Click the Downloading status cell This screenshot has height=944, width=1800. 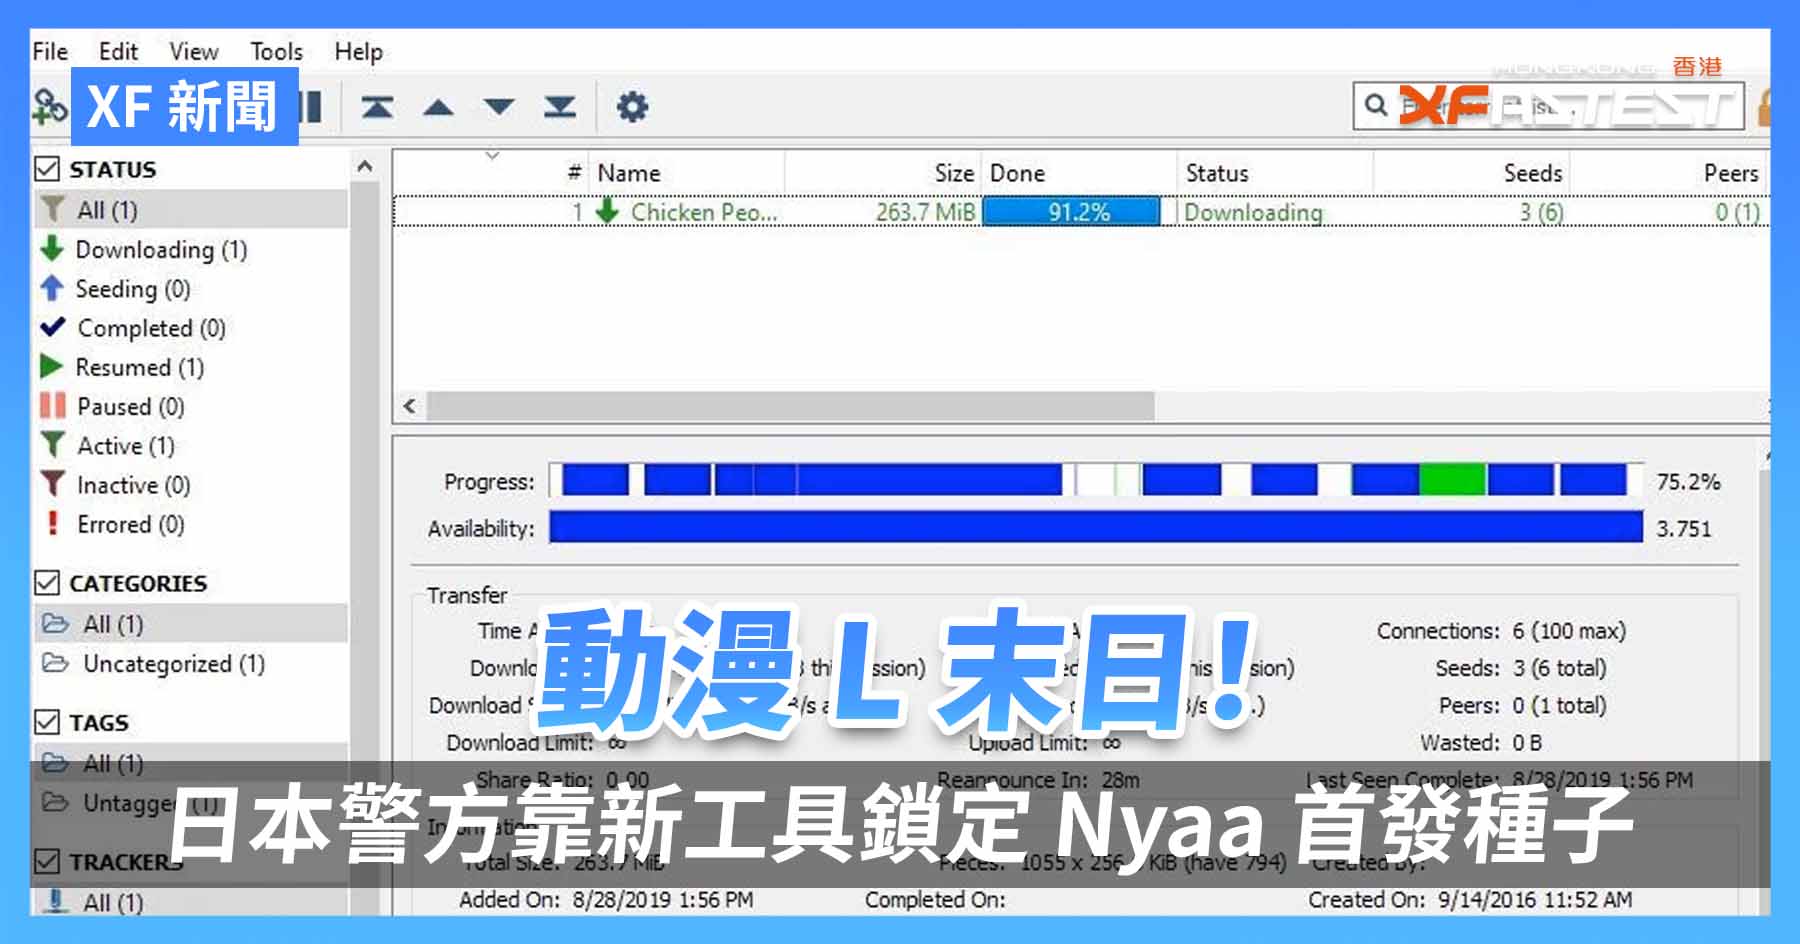pos(1253,212)
